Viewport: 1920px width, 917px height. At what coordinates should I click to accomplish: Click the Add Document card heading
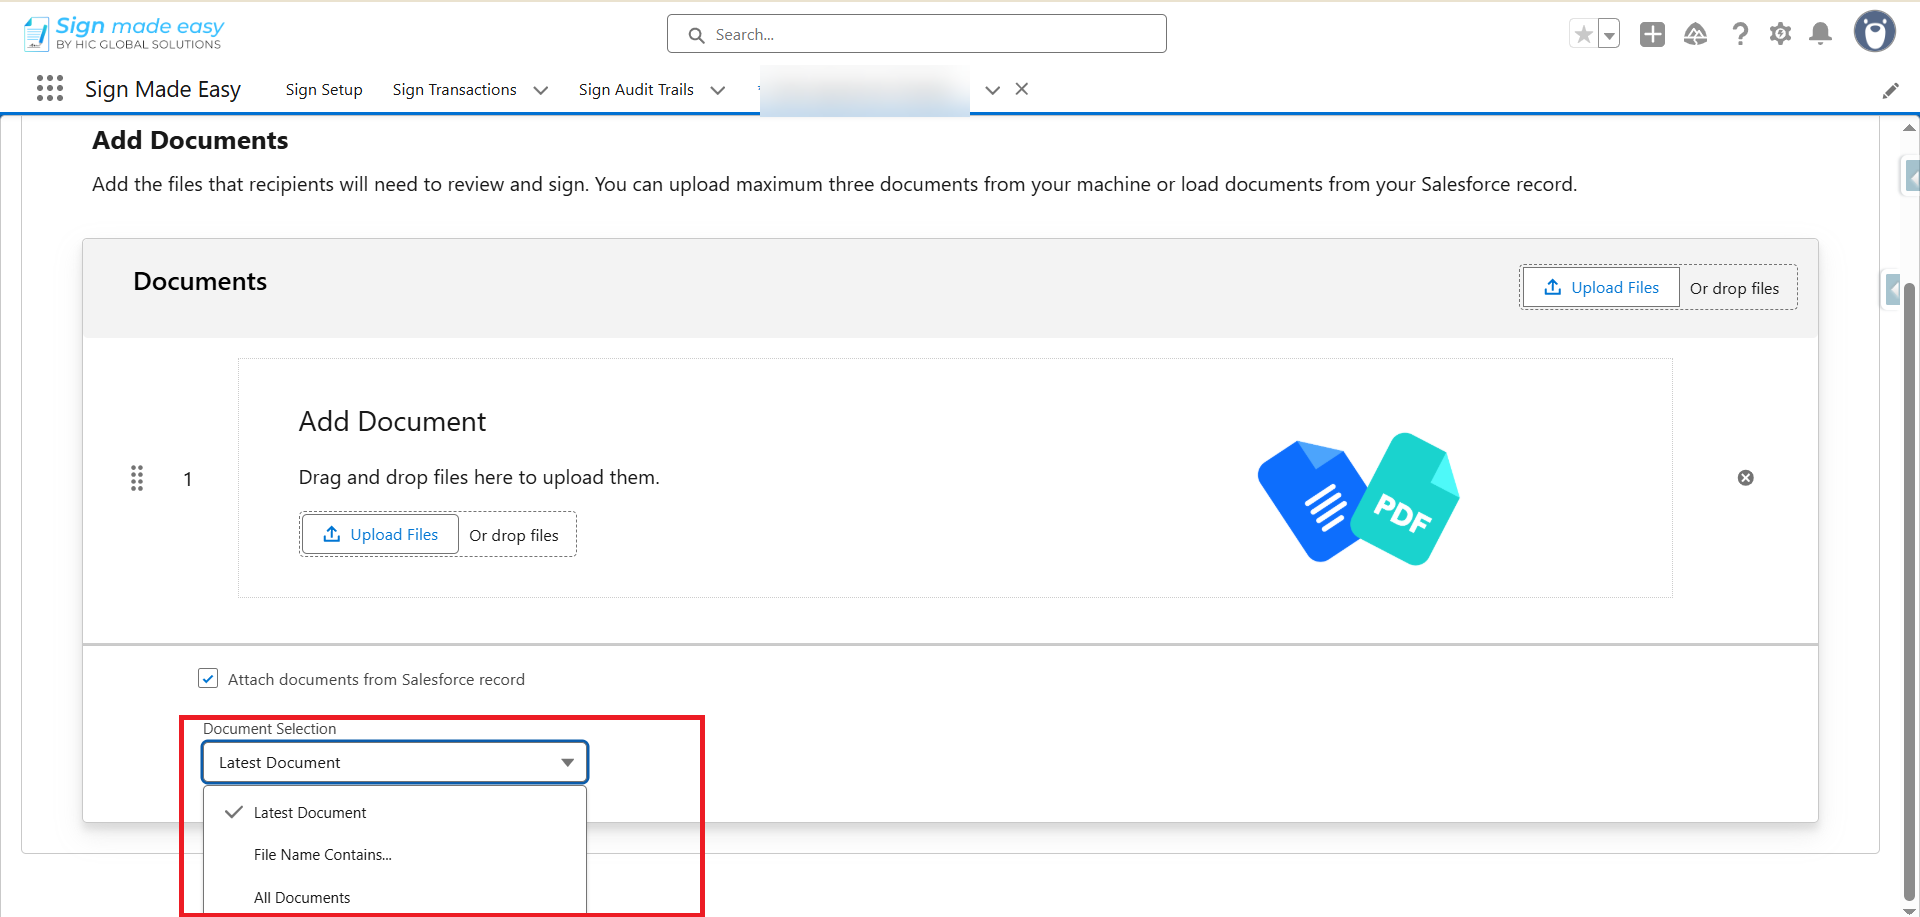(392, 422)
